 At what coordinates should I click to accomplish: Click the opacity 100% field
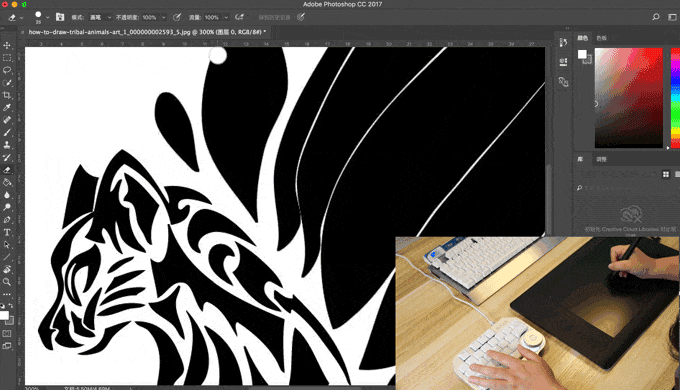click(x=150, y=17)
